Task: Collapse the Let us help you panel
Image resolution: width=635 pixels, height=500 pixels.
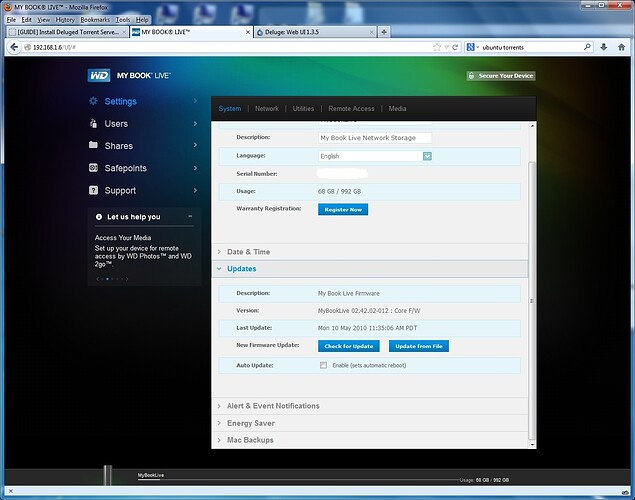Action: pos(190,217)
